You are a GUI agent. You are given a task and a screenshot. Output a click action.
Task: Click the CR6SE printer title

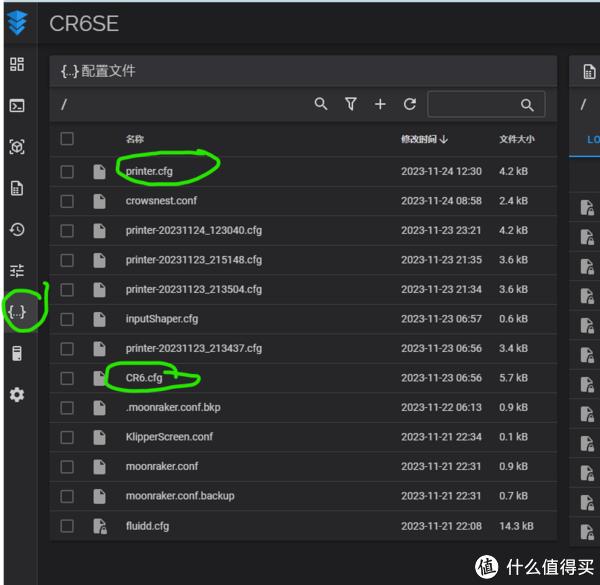pyautogui.click(x=84, y=24)
